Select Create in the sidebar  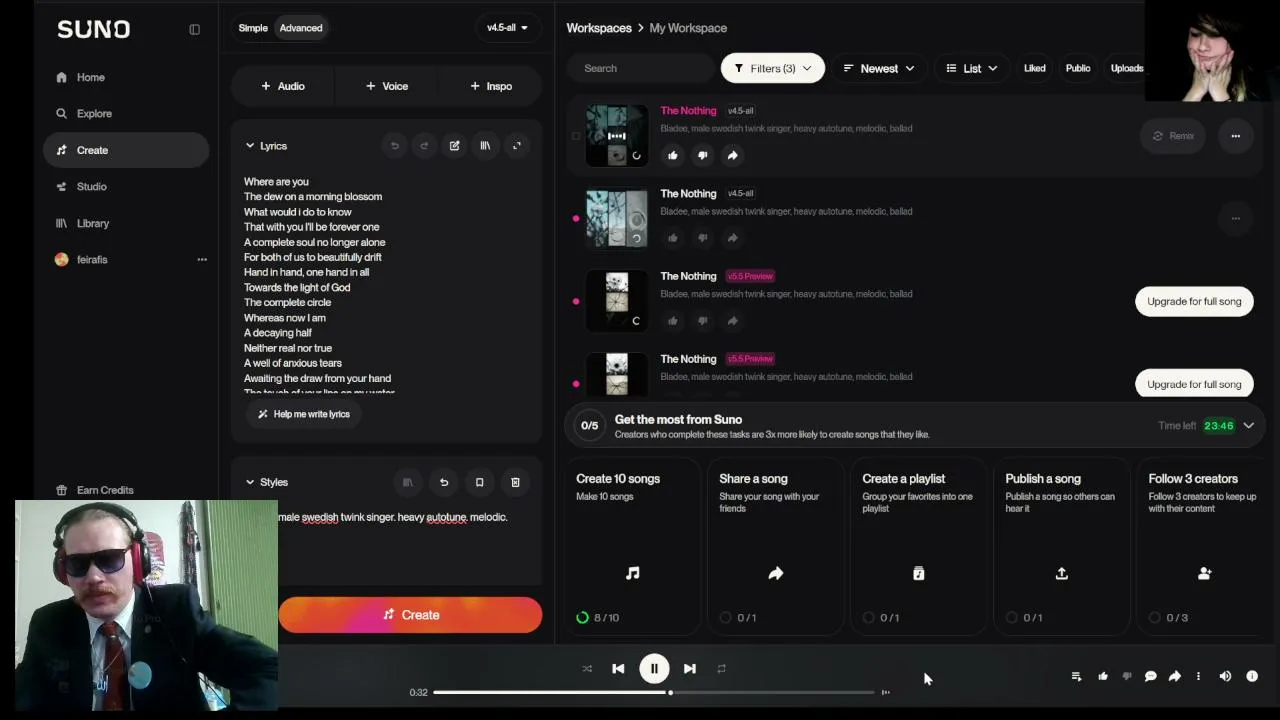pos(126,150)
